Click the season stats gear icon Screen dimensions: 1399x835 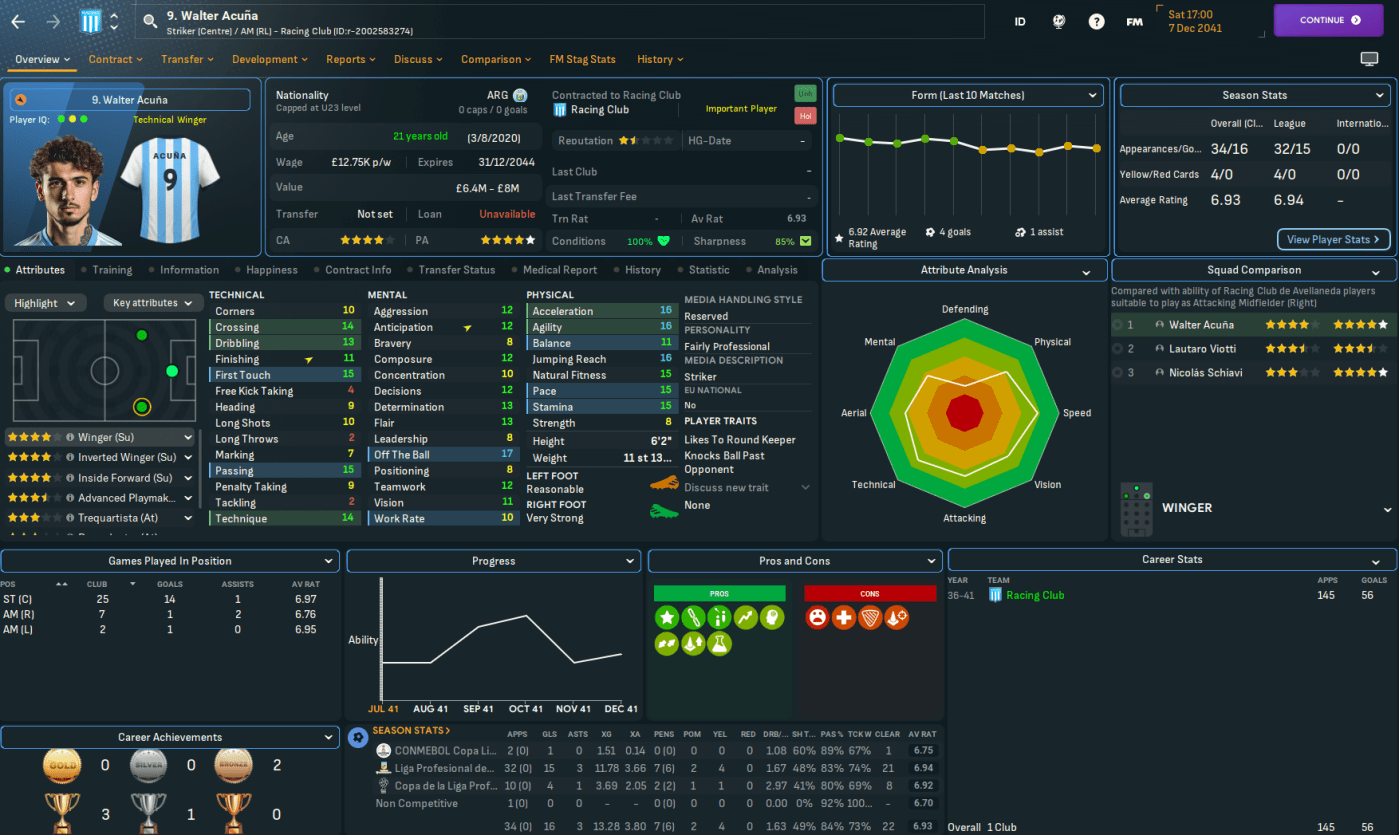click(x=357, y=738)
